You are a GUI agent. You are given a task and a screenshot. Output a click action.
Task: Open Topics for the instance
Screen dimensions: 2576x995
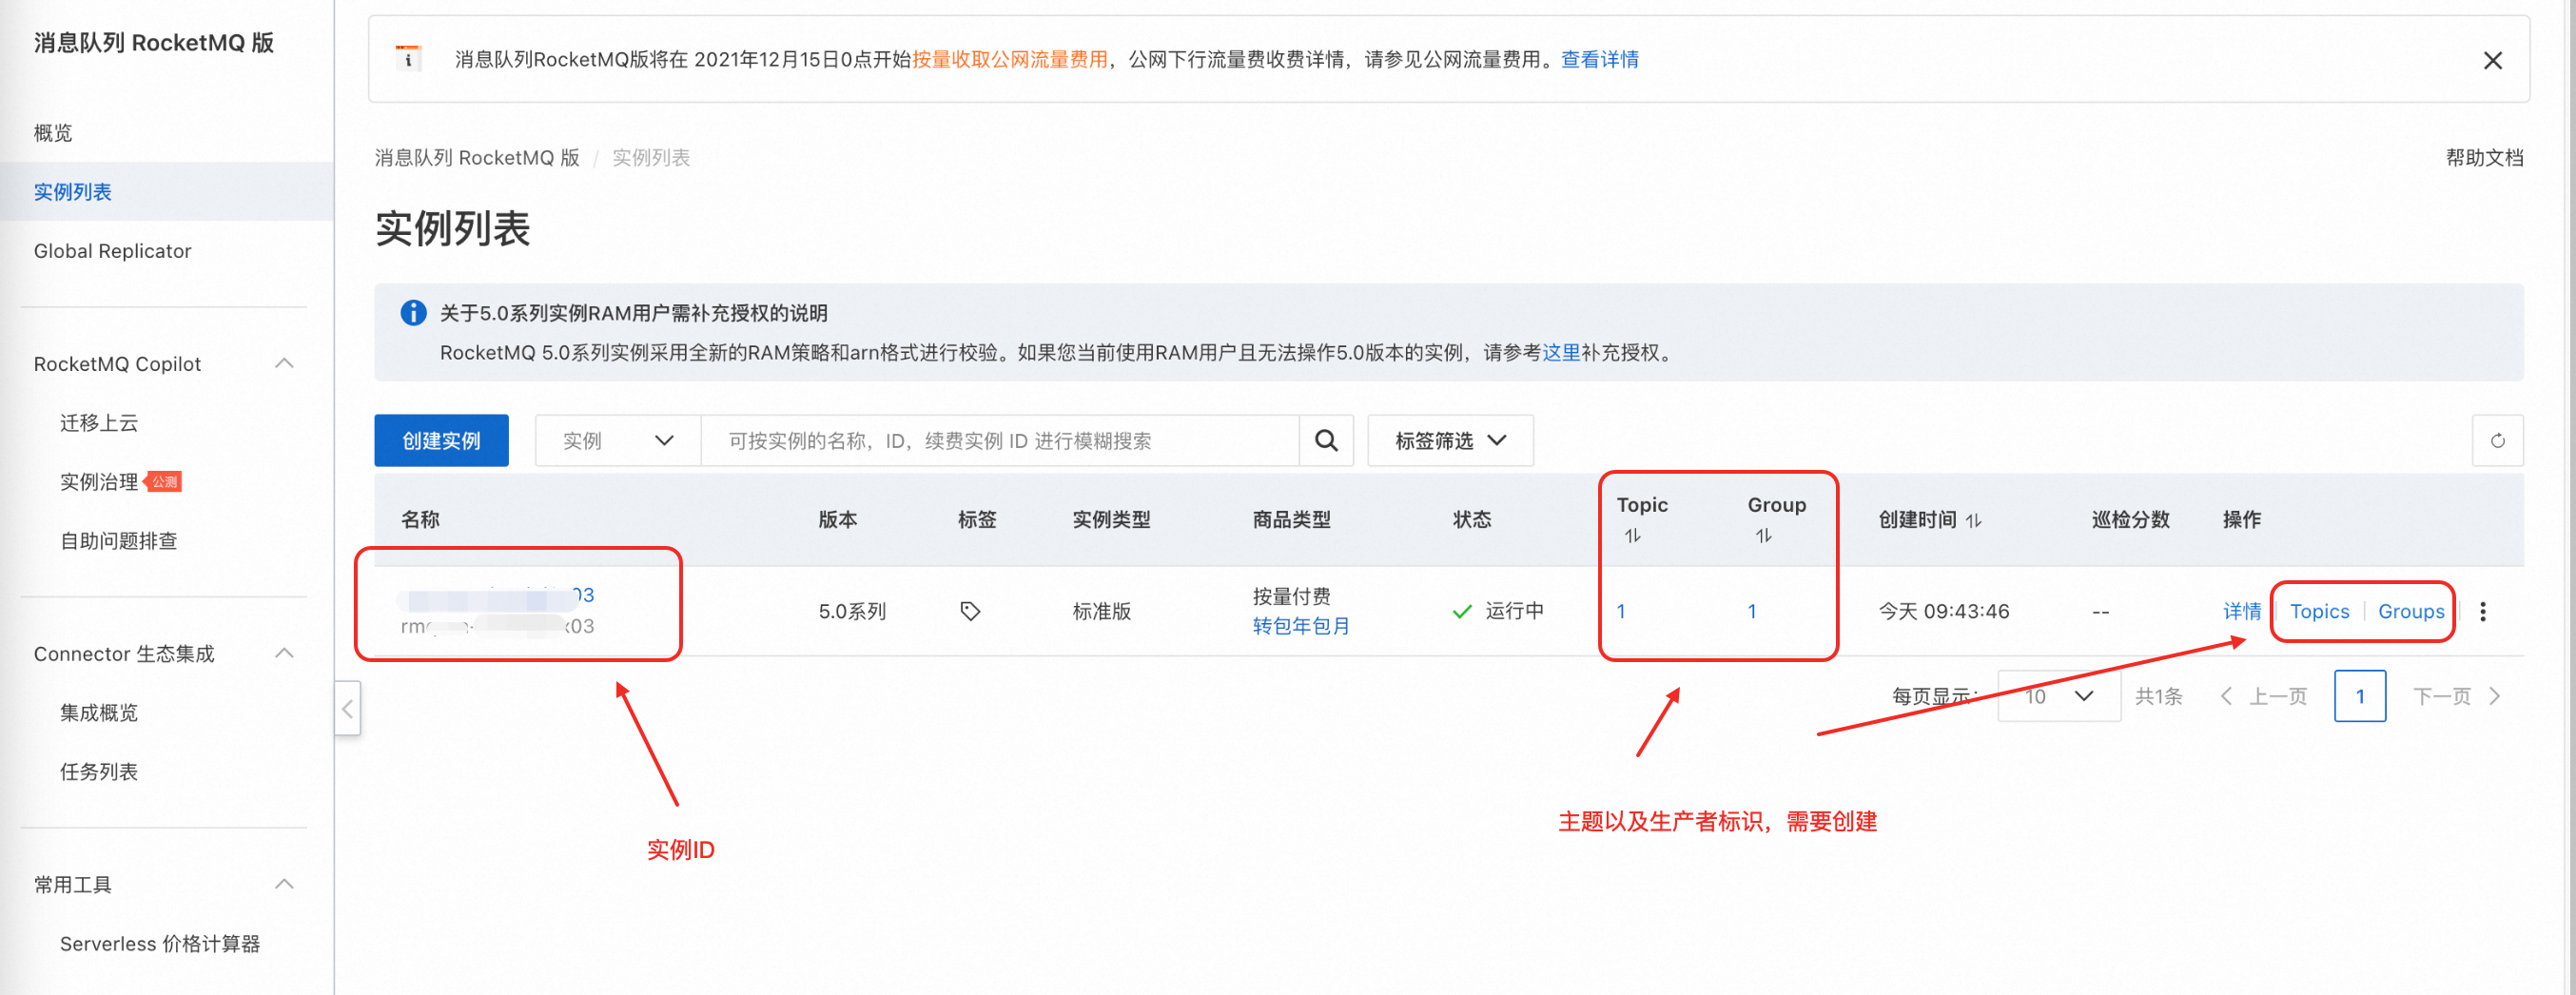(x=2319, y=611)
